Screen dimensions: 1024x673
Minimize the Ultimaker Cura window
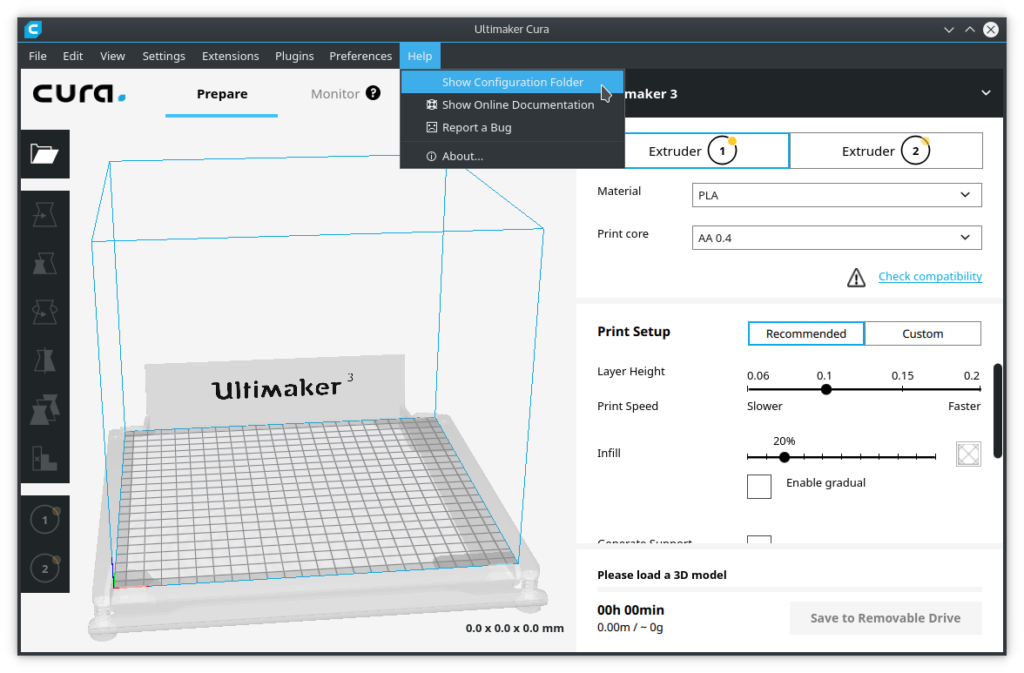pos(949,29)
